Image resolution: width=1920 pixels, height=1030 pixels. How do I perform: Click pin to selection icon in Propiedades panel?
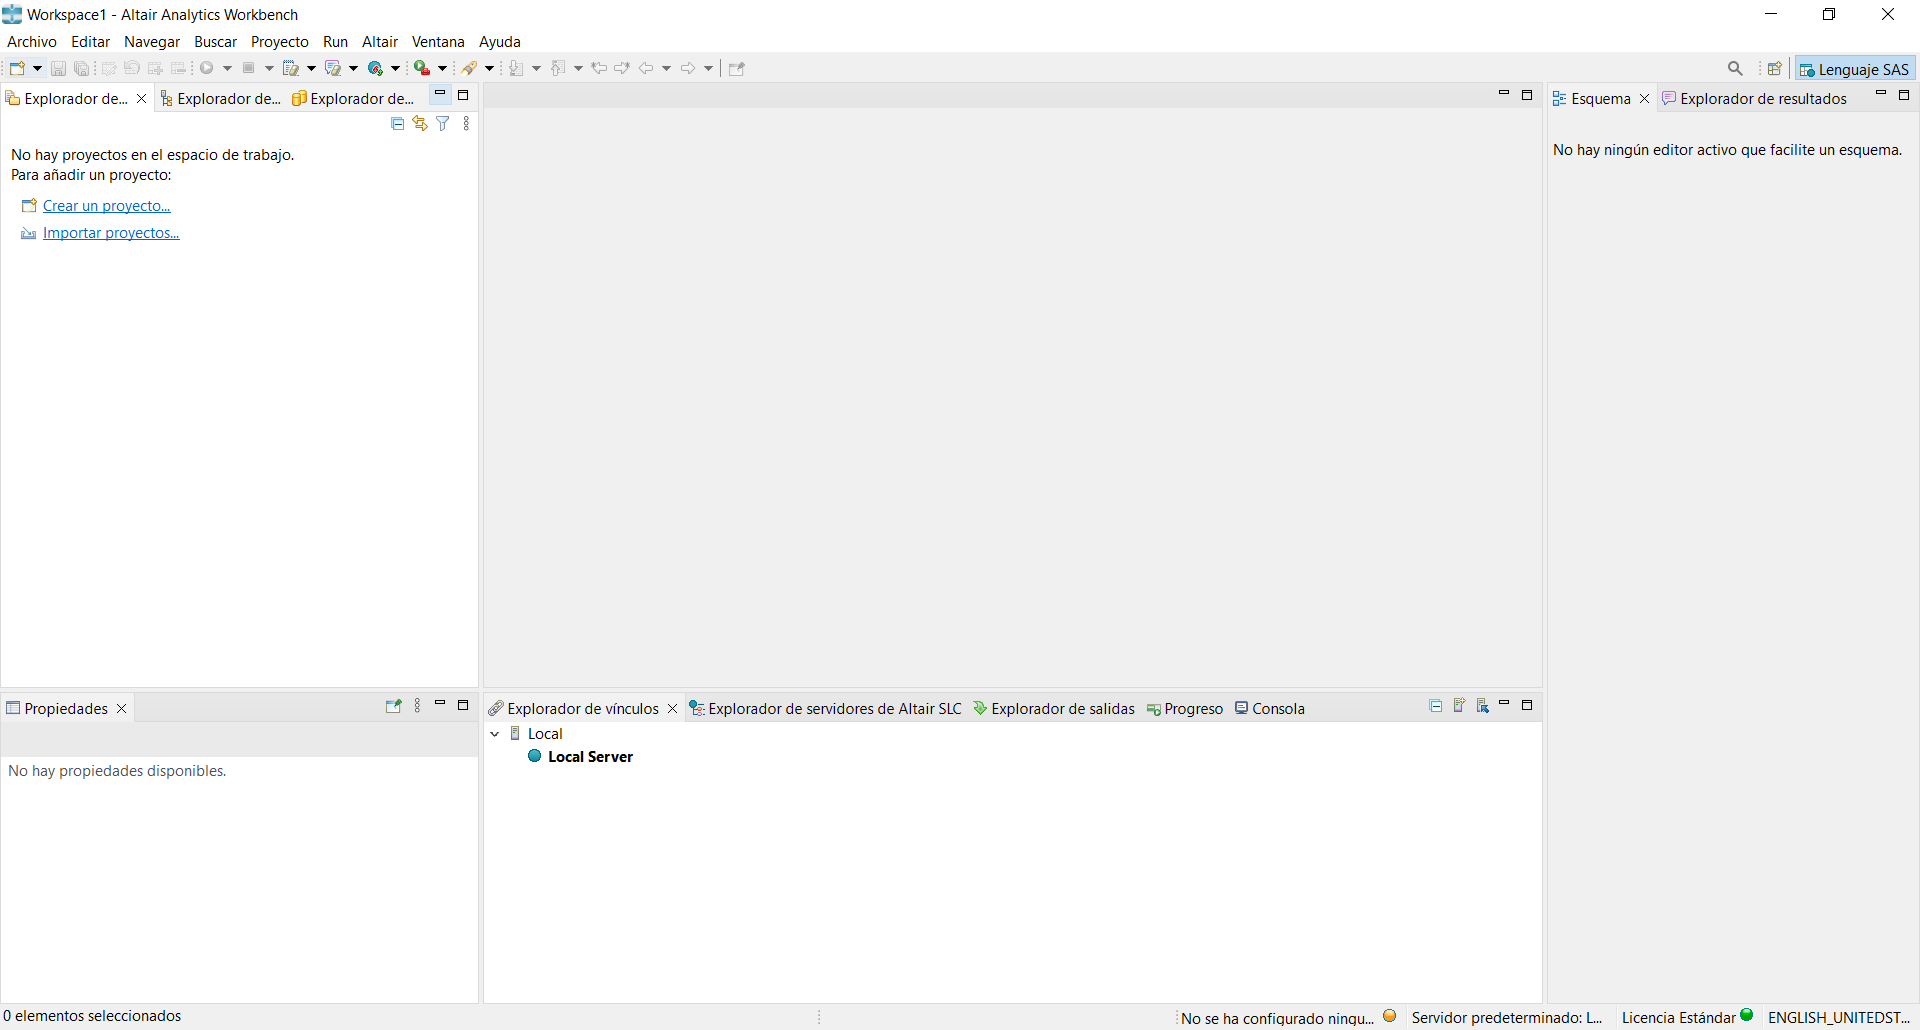pos(393,706)
